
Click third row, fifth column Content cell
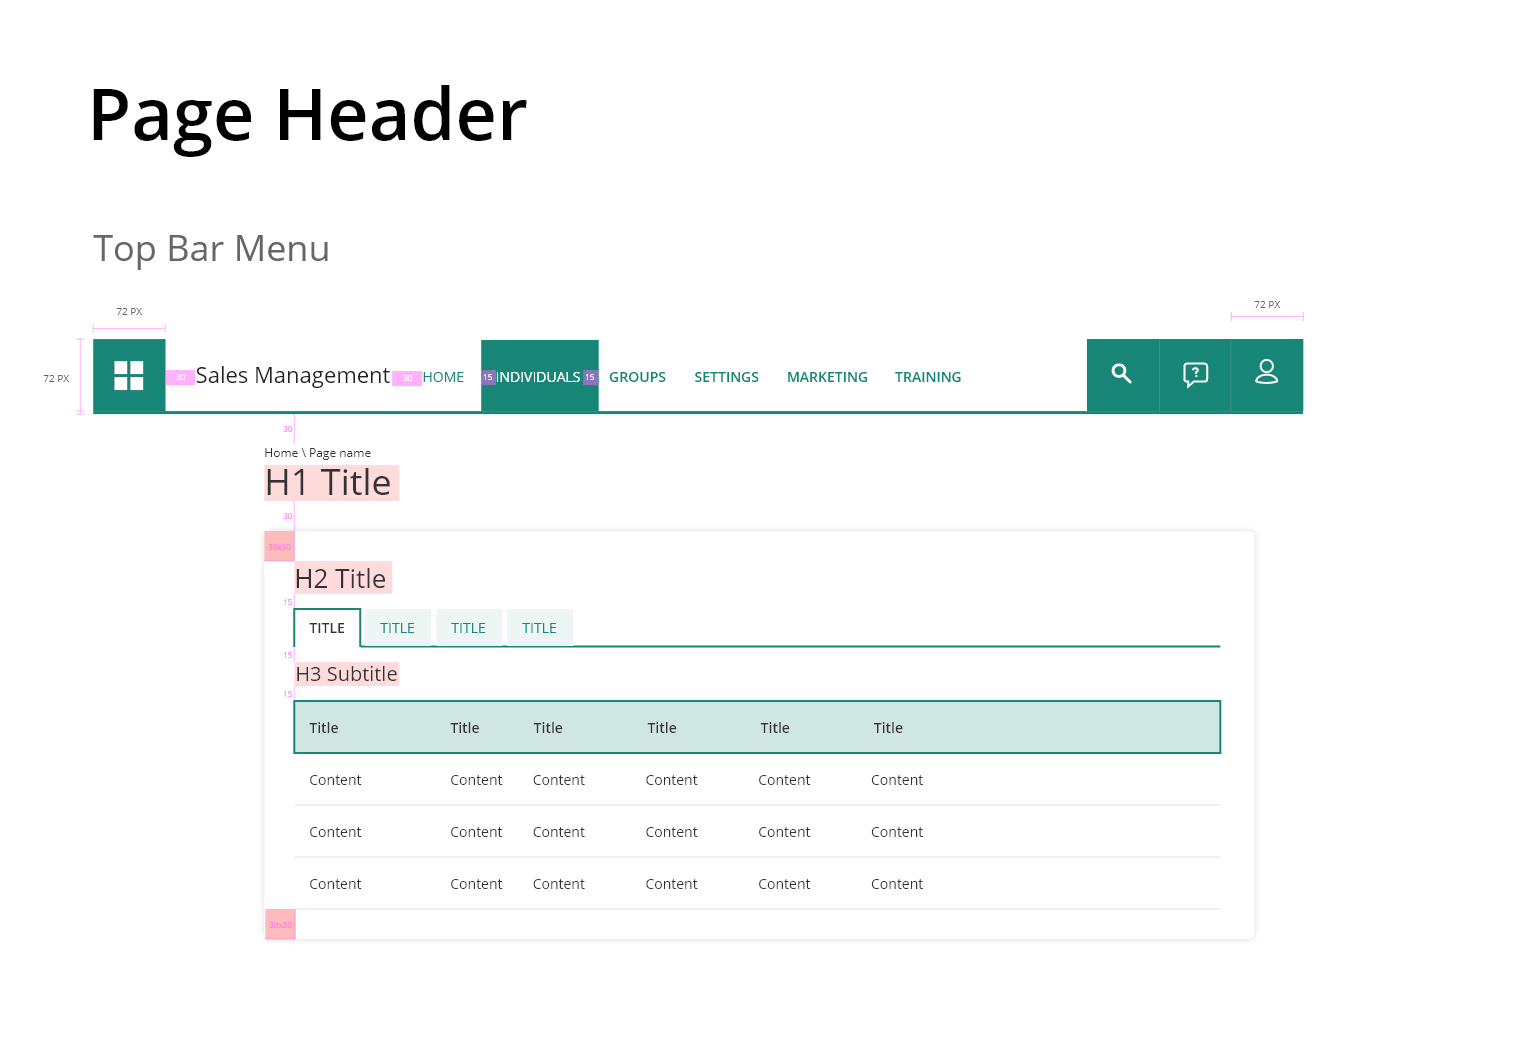click(x=785, y=884)
